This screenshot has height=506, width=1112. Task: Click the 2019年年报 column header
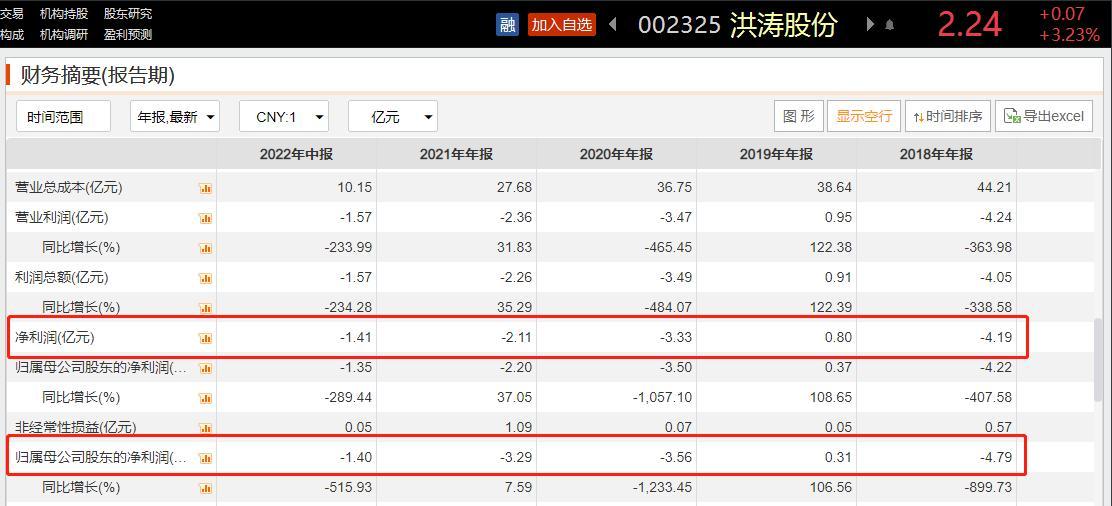777,155
